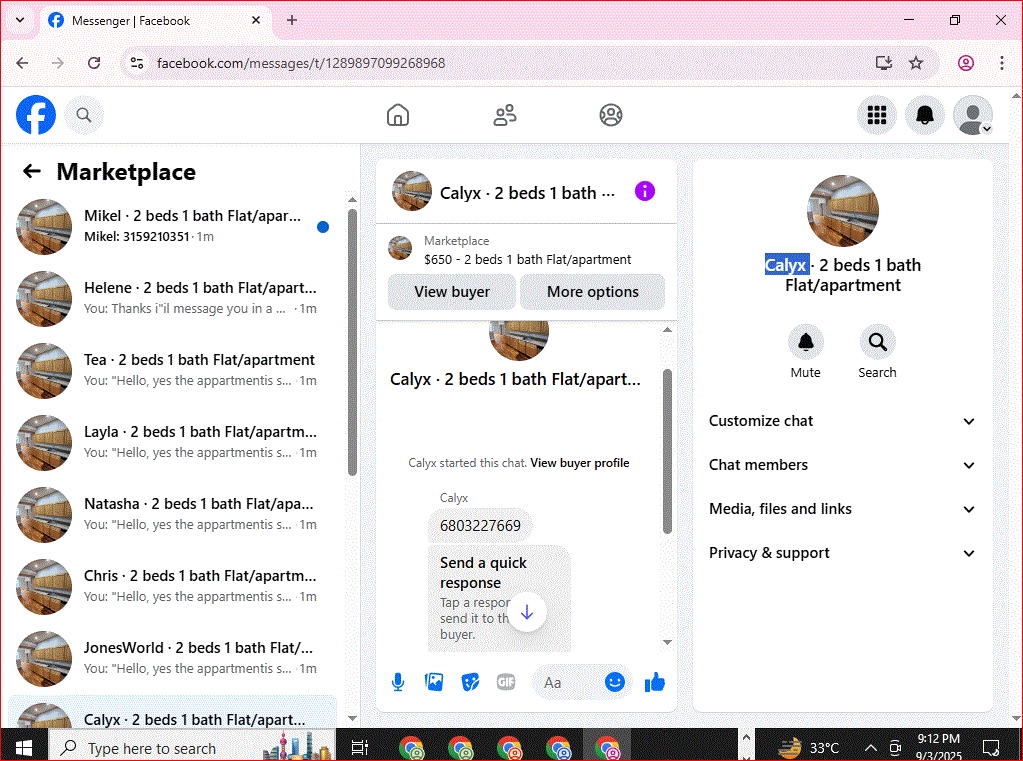Open the Natasha conversation
Image resolution: width=1023 pixels, height=761 pixels.
pos(174,514)
